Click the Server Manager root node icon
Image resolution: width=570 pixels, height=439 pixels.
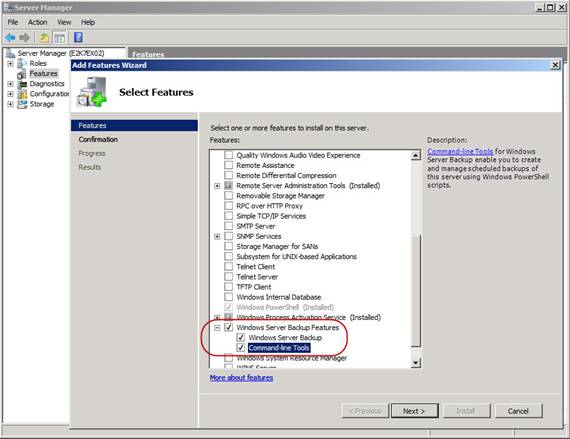[11, 53]
